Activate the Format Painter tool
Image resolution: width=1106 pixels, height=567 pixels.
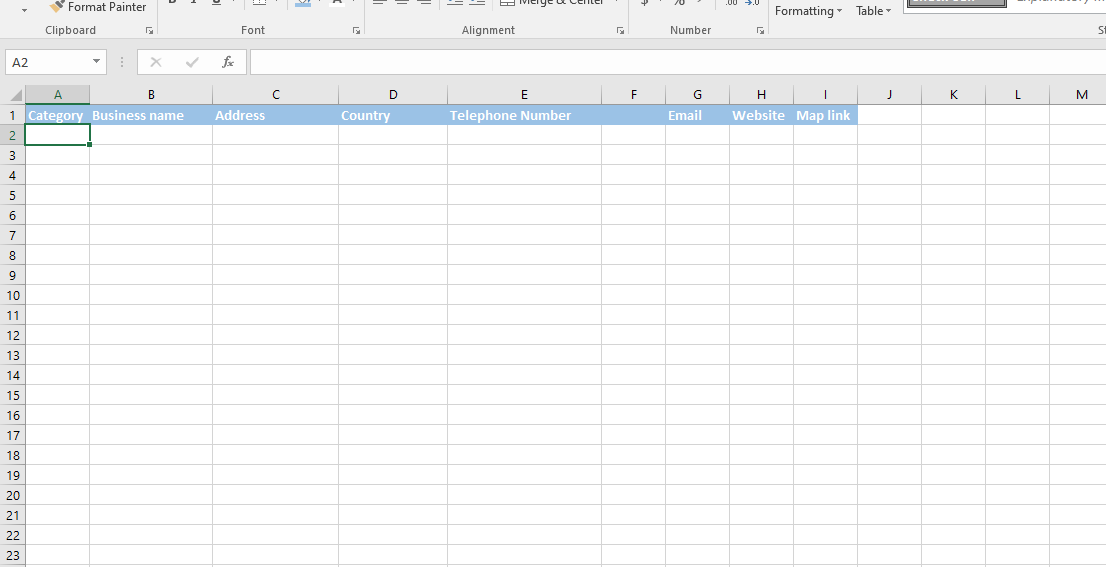coord(98,7)
